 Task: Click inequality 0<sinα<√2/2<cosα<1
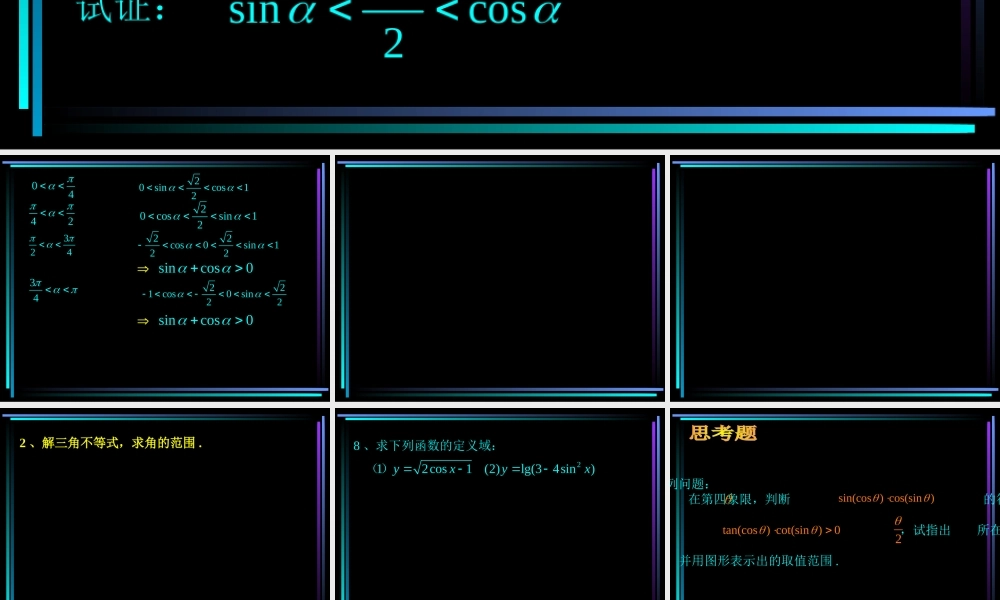click(x=194, y=187)
